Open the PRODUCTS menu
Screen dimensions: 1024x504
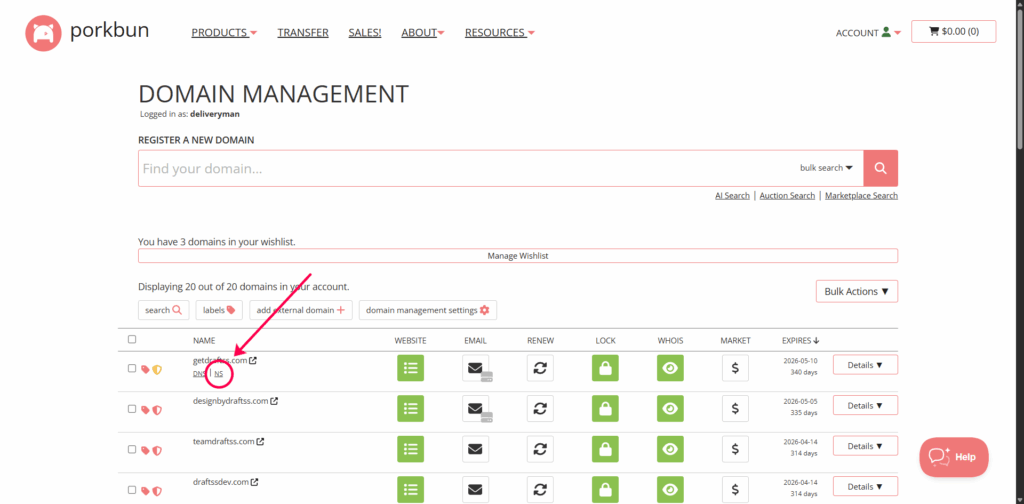coord(224,33)
